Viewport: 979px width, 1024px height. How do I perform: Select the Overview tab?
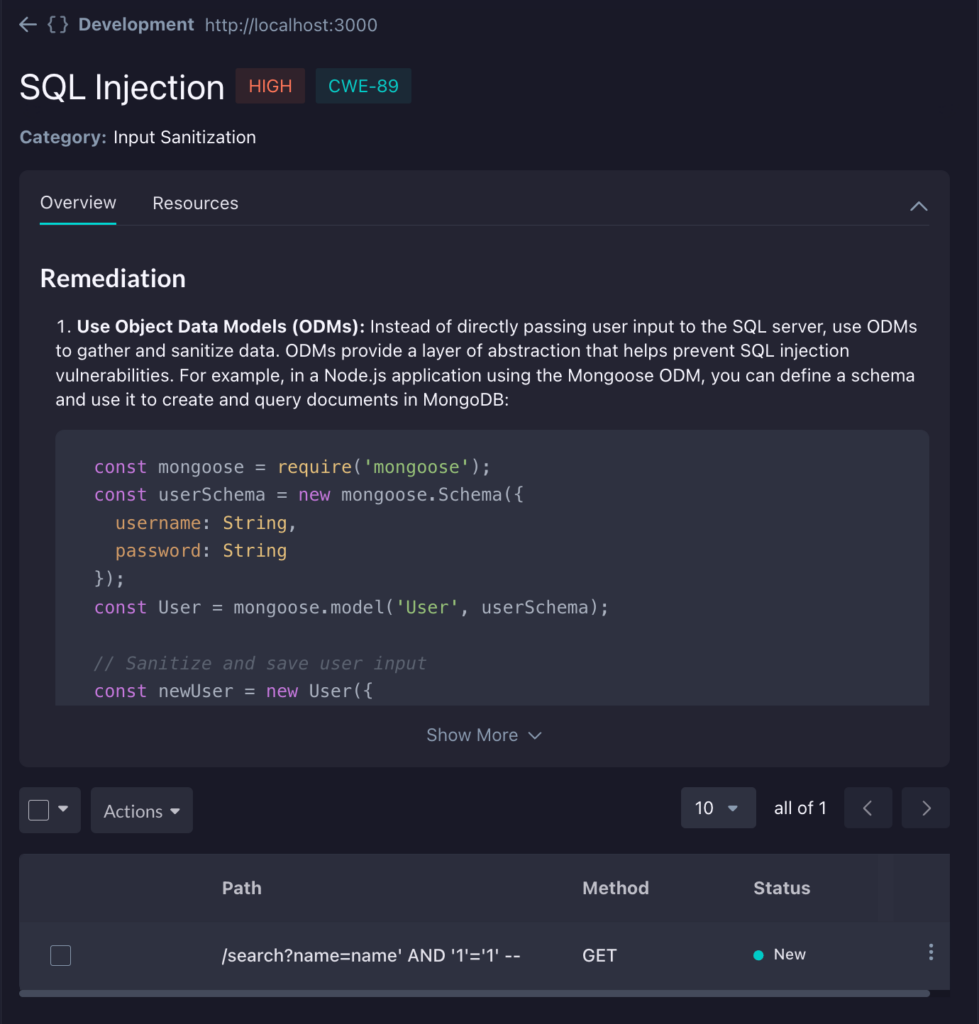[77, 202]
